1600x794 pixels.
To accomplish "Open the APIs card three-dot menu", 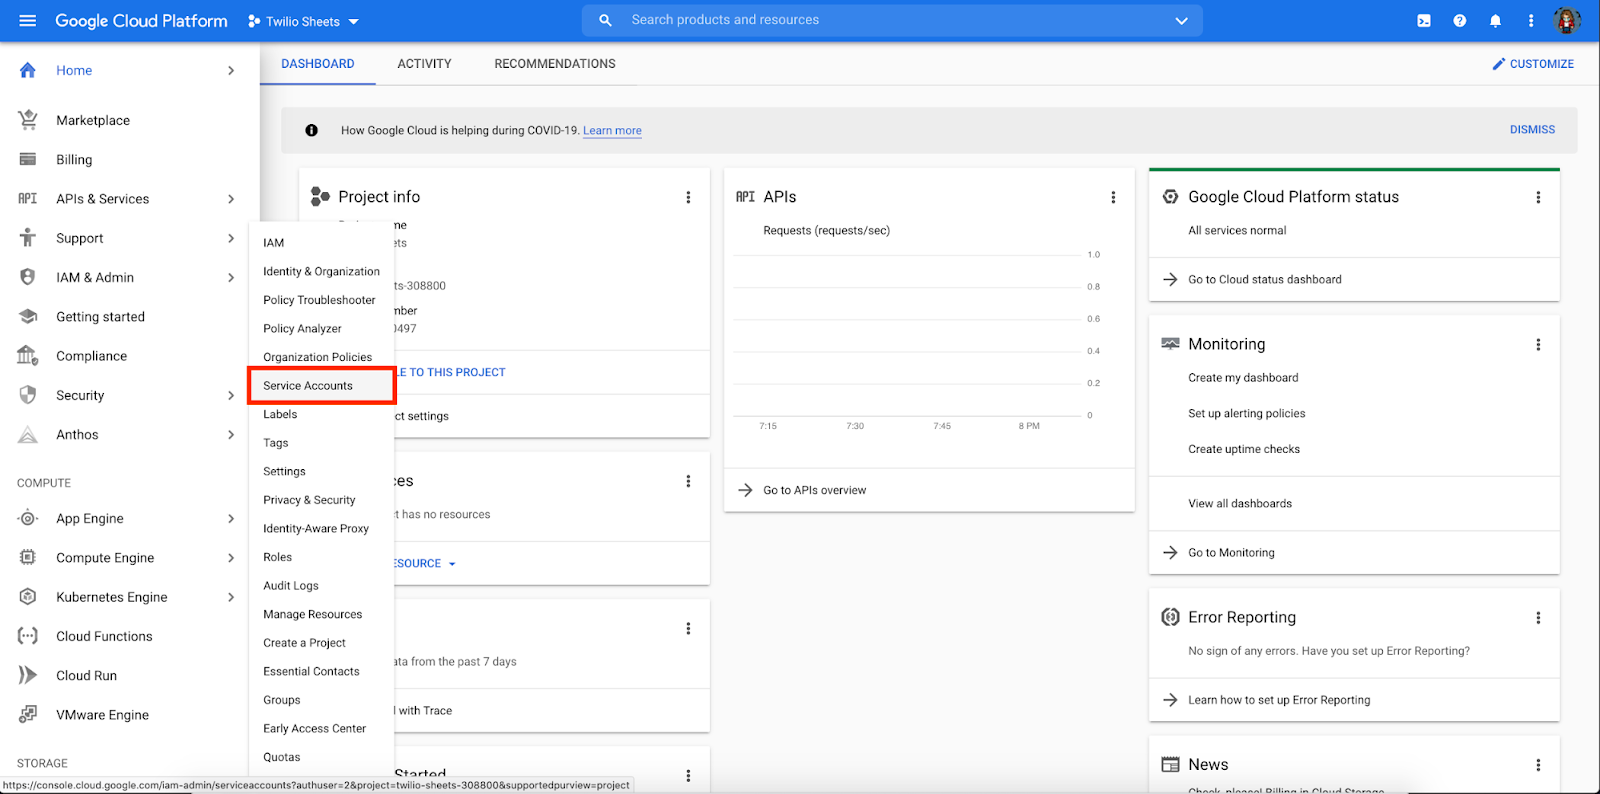I will 1113,197.
